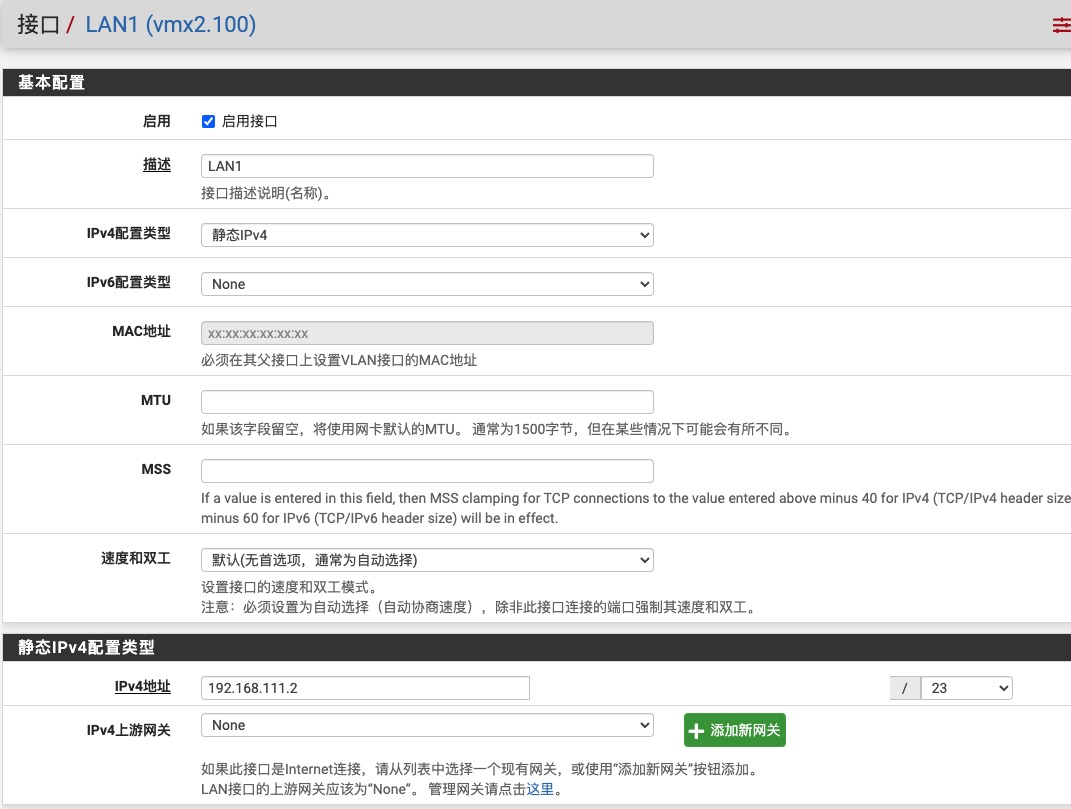Click the 静态IPv4配置类型 section header
Viewport: 1071px width, 809px height.
86,647
